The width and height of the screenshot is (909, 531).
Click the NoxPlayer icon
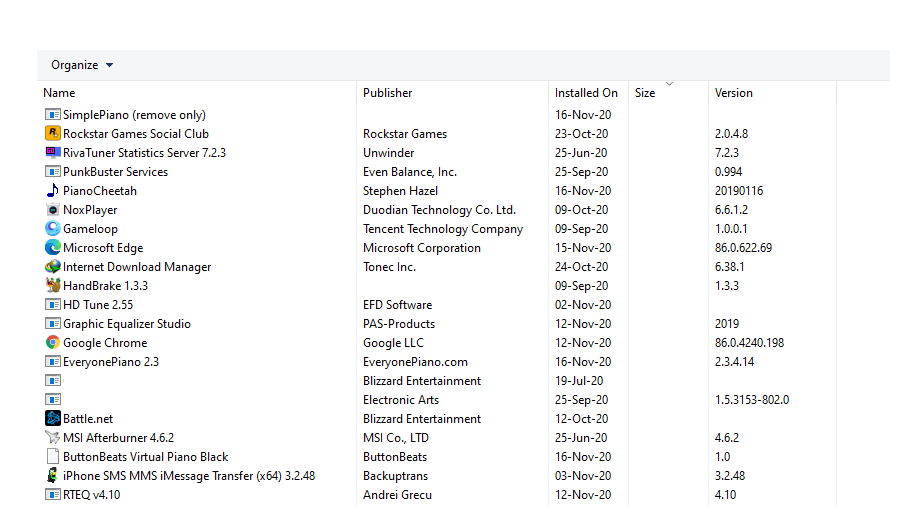coord(53,210)
